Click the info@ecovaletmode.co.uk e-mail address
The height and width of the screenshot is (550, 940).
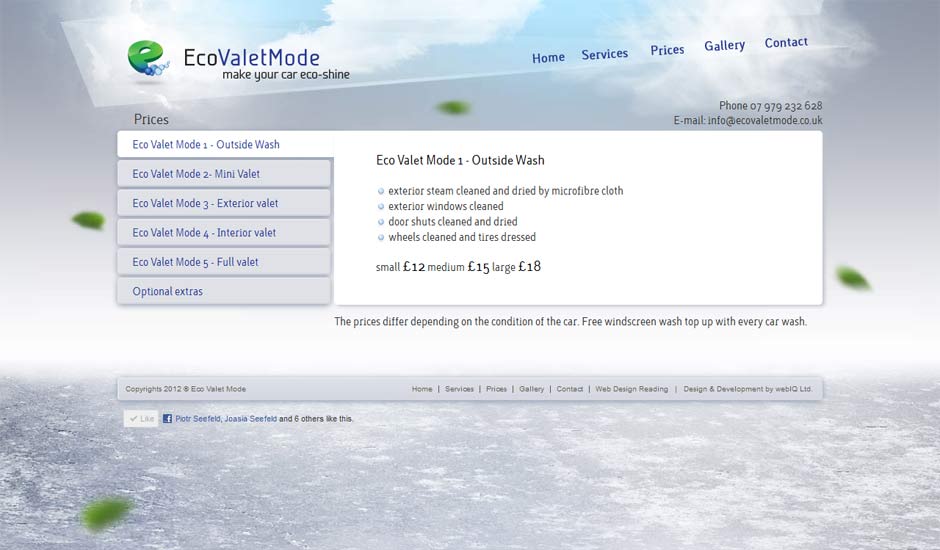pos(765,121)
